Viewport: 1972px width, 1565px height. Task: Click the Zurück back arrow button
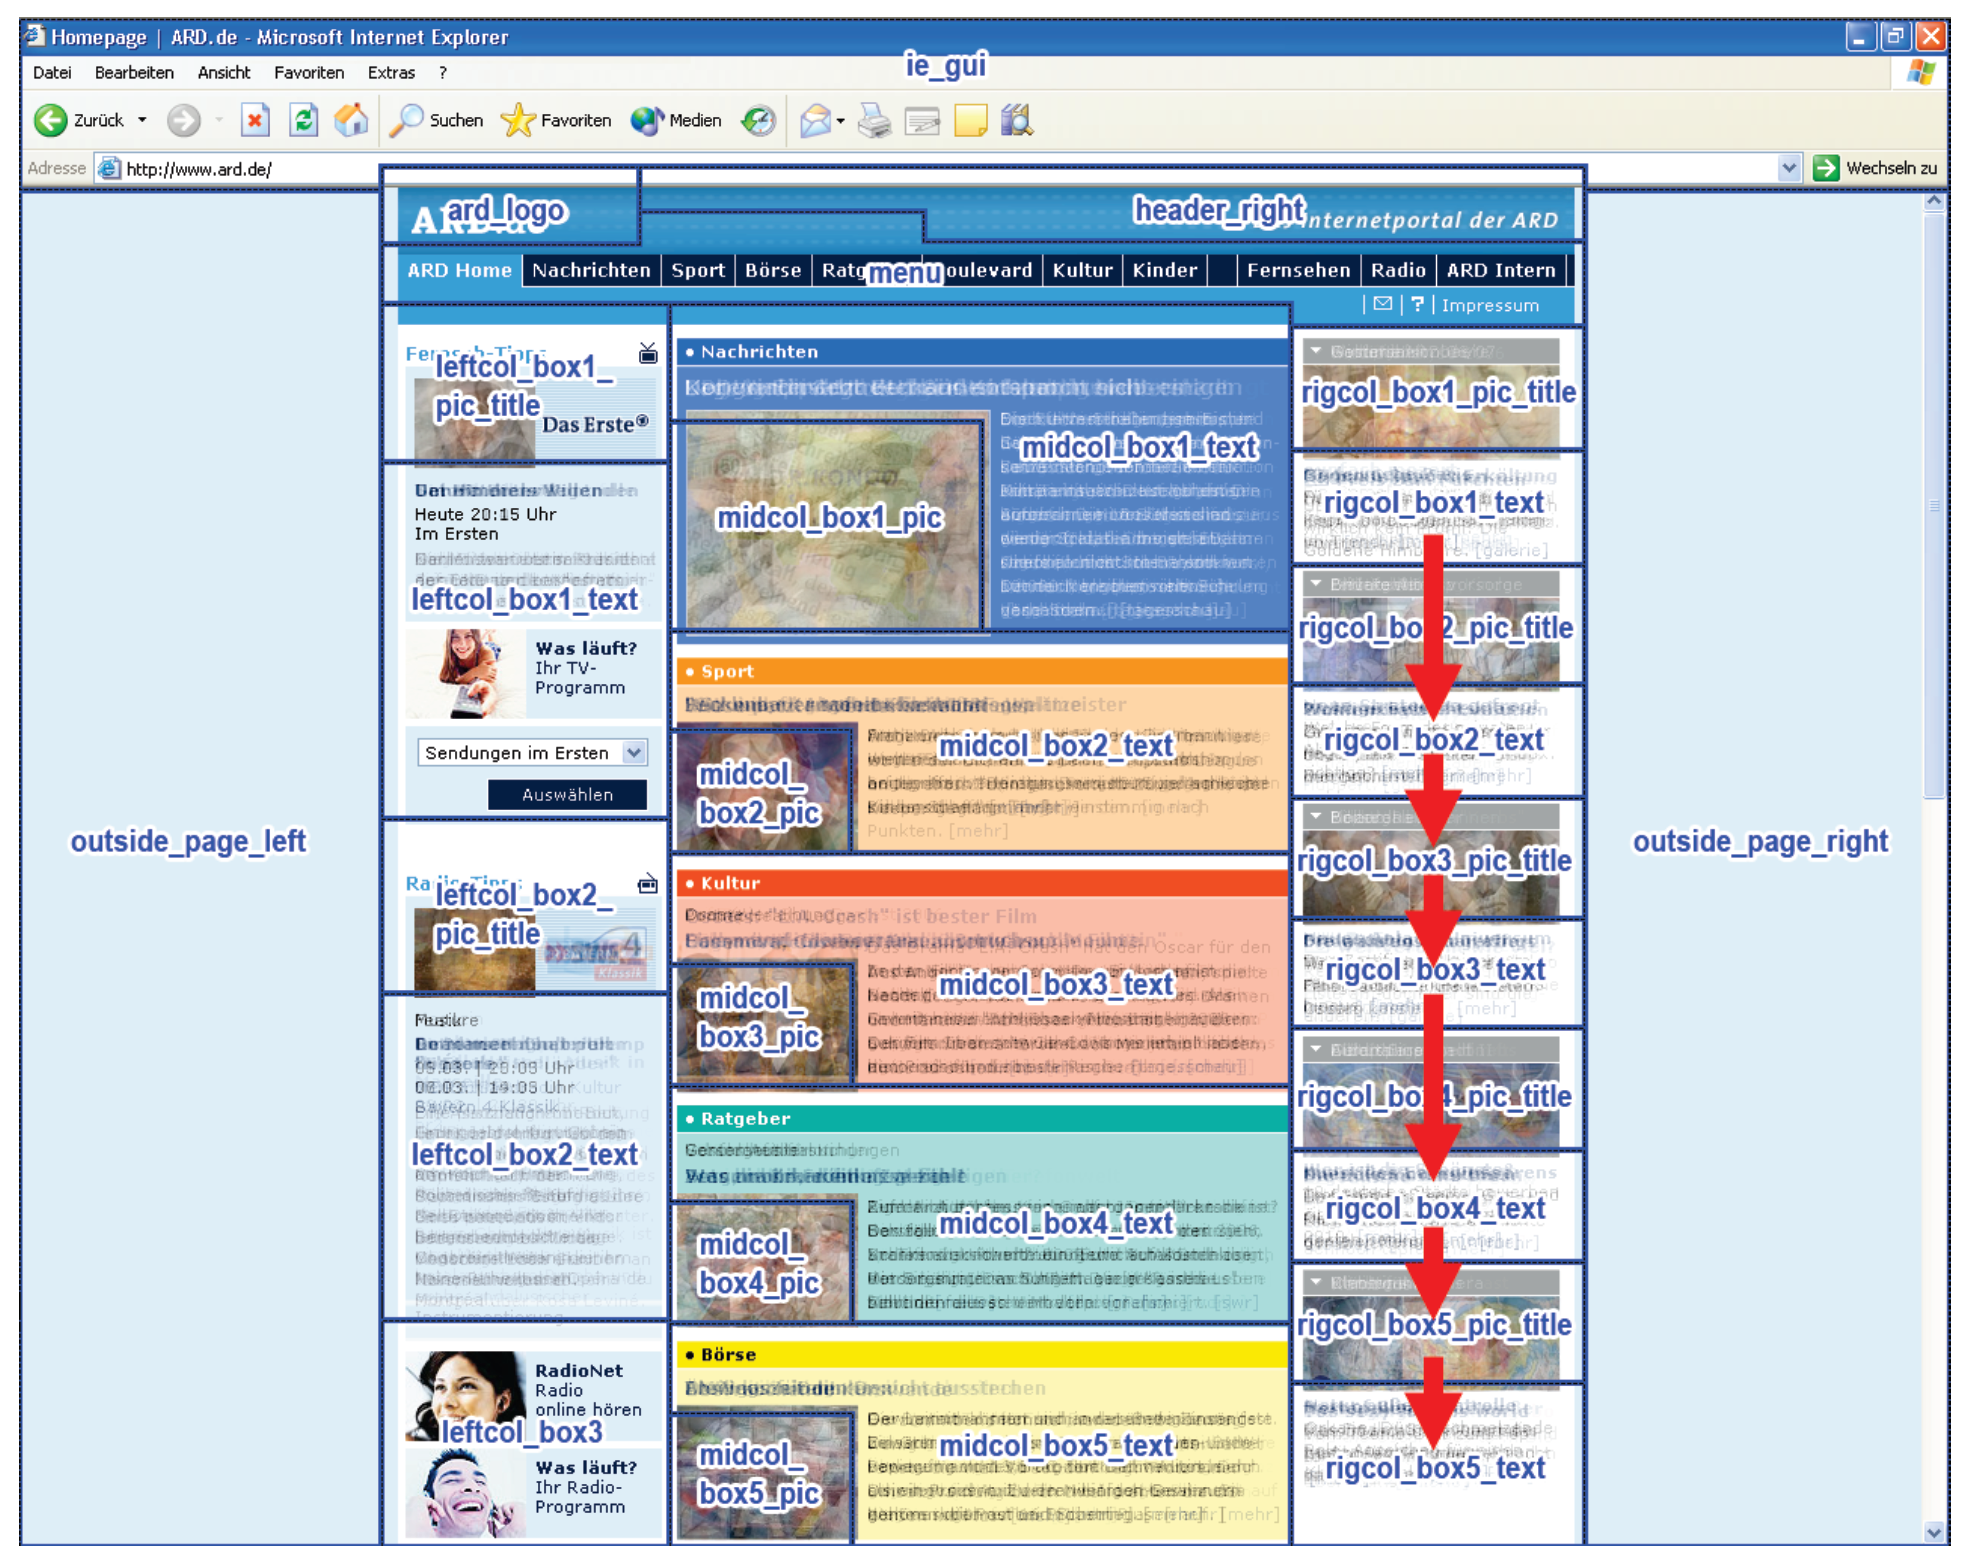click(52, 121)
